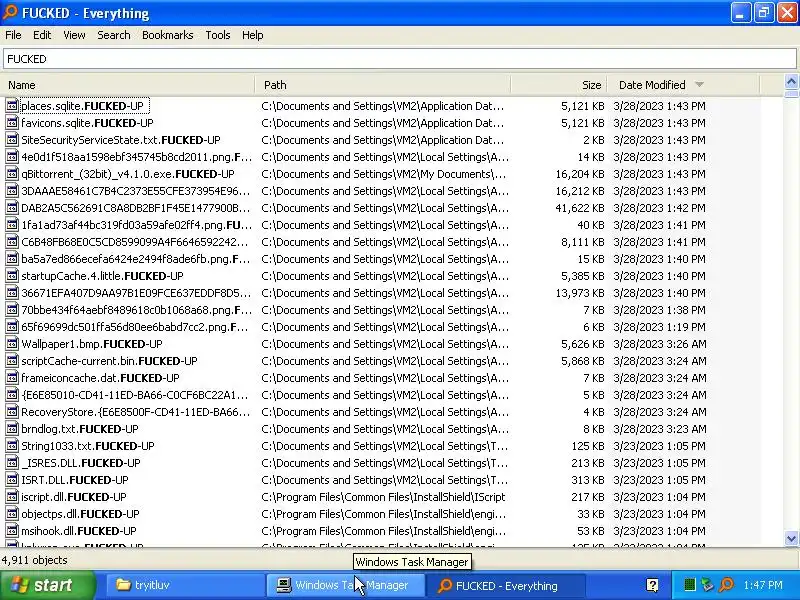This screenshot has width=800, height=600.
Task: Open the Help menu
Action: point(253,35)
